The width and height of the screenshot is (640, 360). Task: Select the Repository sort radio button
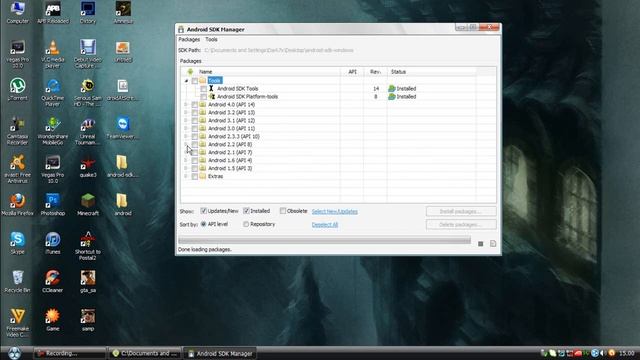pyautogui.click(x=246, y=224)
